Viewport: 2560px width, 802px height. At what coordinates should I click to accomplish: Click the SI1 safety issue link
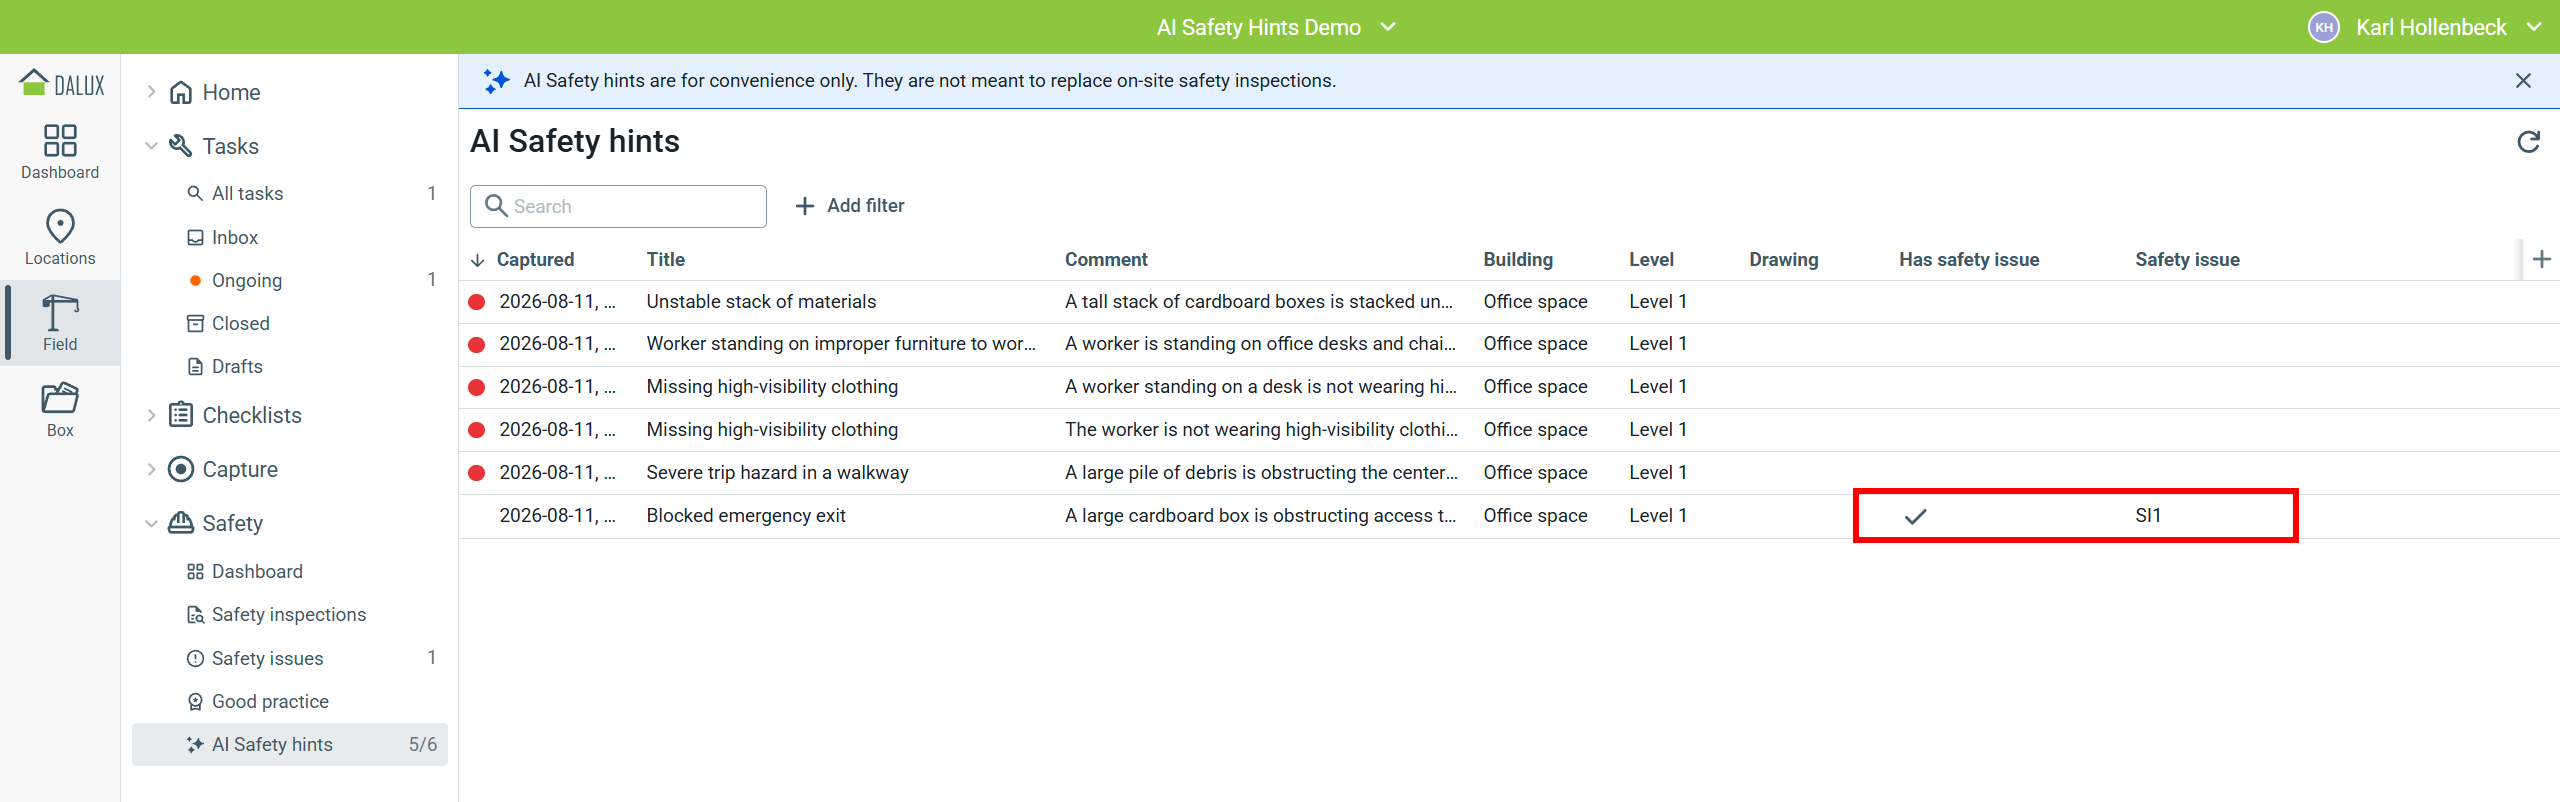coord(2148,516)
